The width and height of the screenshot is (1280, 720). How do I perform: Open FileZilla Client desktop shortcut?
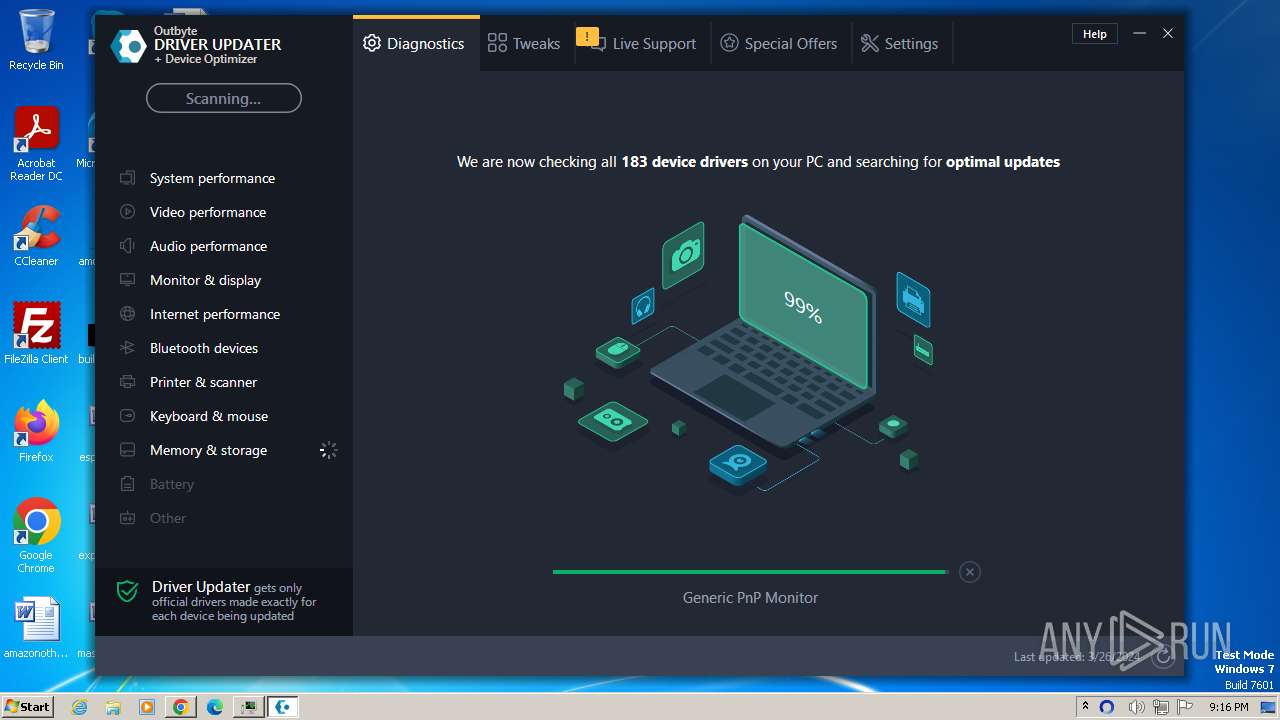pos(36,334)
